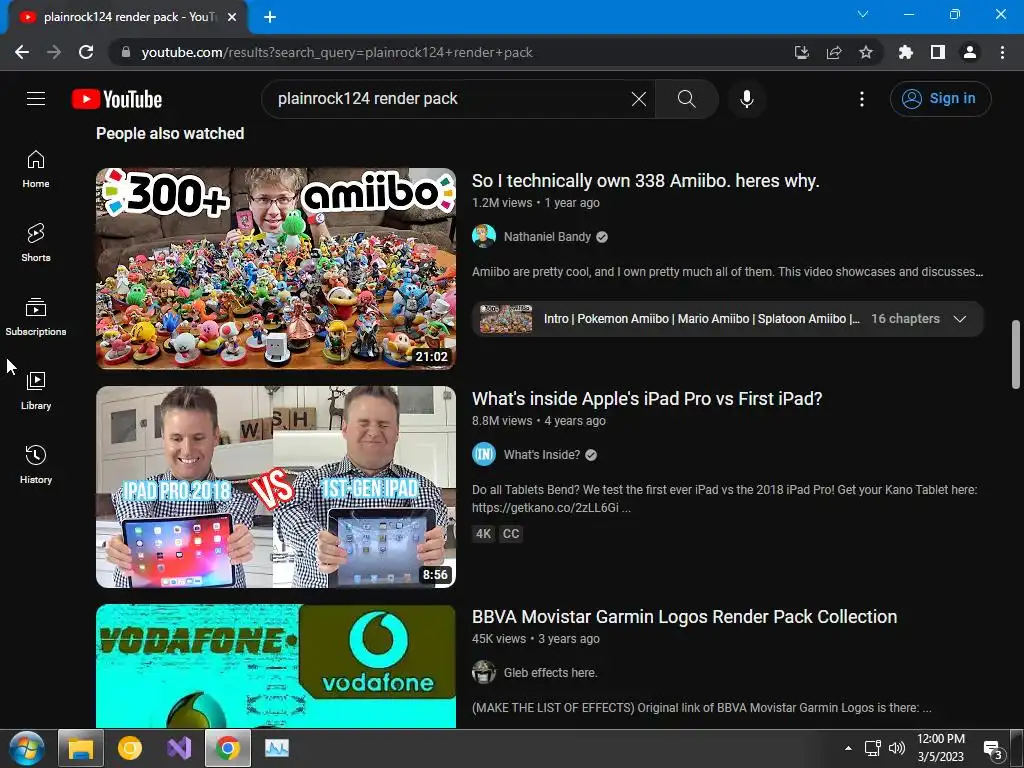1024x768 pixels.
Task: Open 'BBVA Movistar Garmin Logos Render Pack' title
Action: (x=684, y=617)
